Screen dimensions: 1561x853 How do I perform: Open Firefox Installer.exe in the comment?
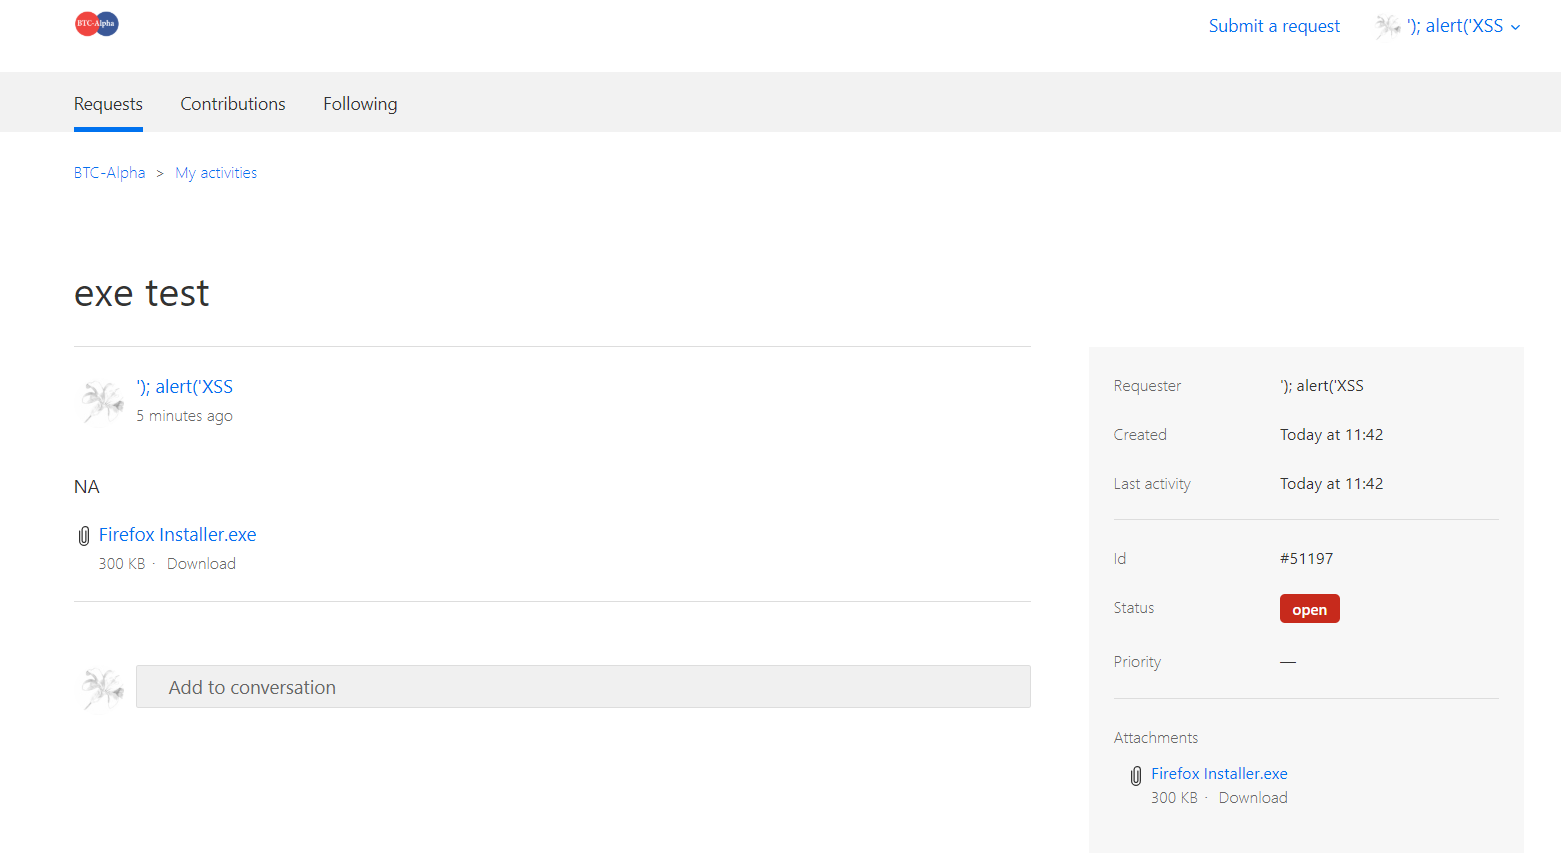177,535
